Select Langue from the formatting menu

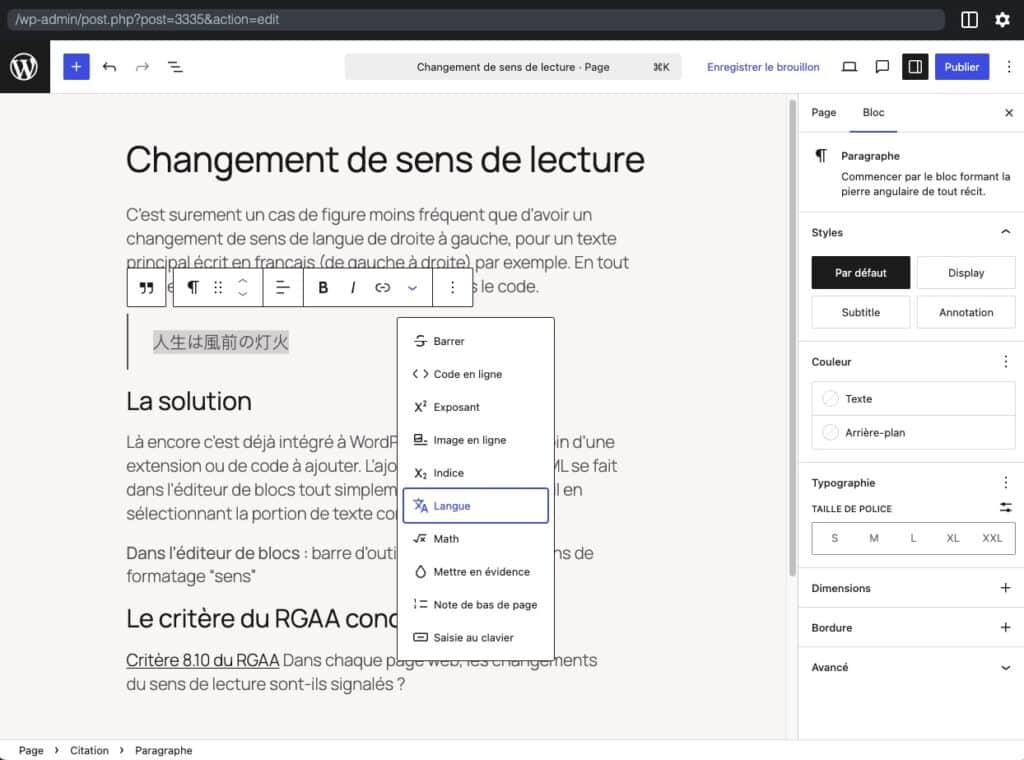475,506
